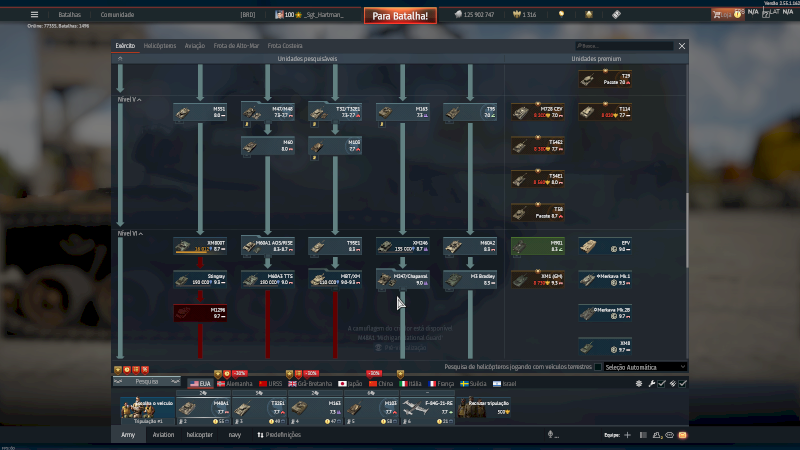Collapse the Nível VI rank section
The height and width of the screenshot is (450, 800).
point(130,234)
